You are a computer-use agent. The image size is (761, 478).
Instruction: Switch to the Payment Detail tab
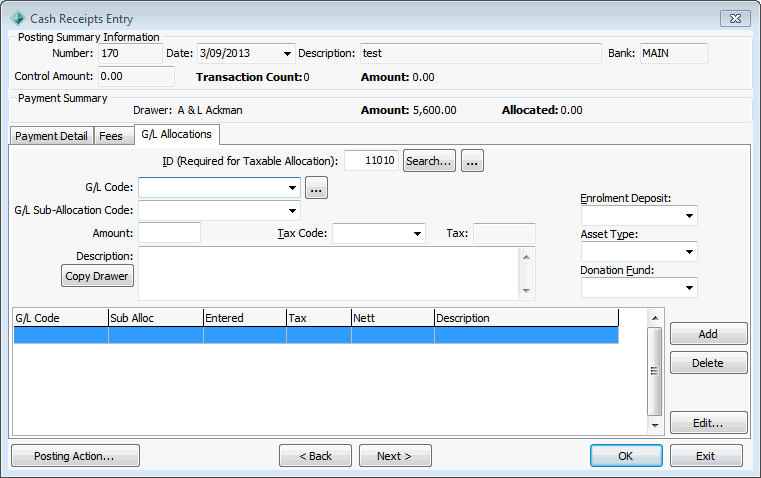(x=51, y=136)
